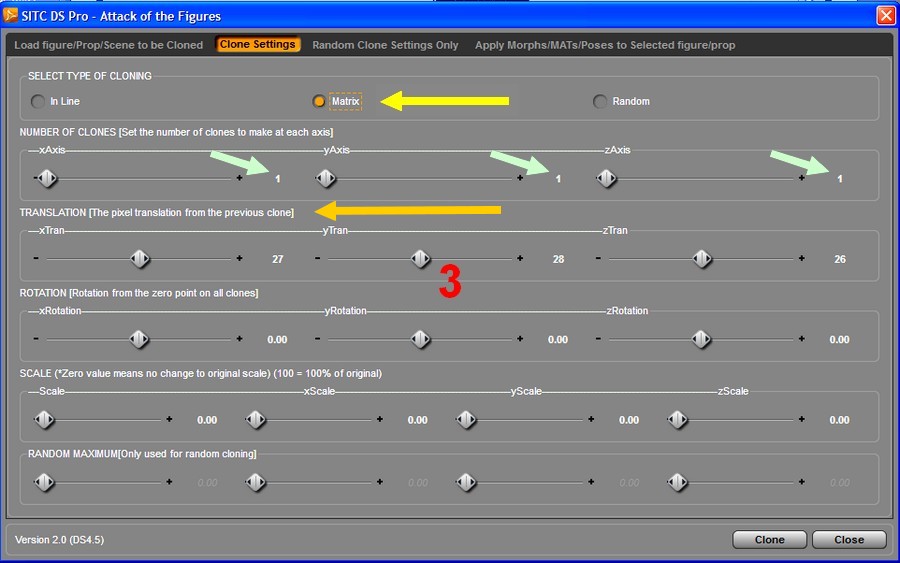The height and width of the screenshot is (563, 900).
Task: Click zTran value 26
Action: (x=840, y=259)
